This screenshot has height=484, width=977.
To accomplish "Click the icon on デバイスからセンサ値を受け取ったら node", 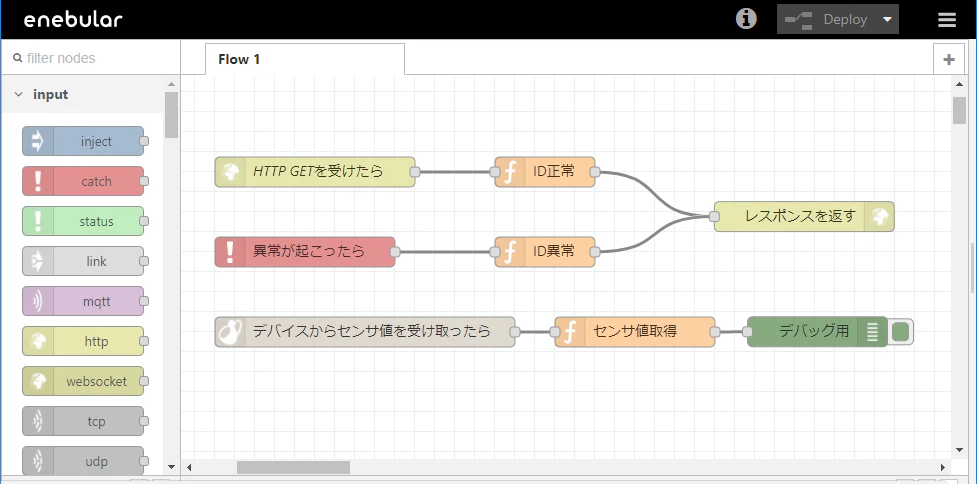I will (230, 331).
